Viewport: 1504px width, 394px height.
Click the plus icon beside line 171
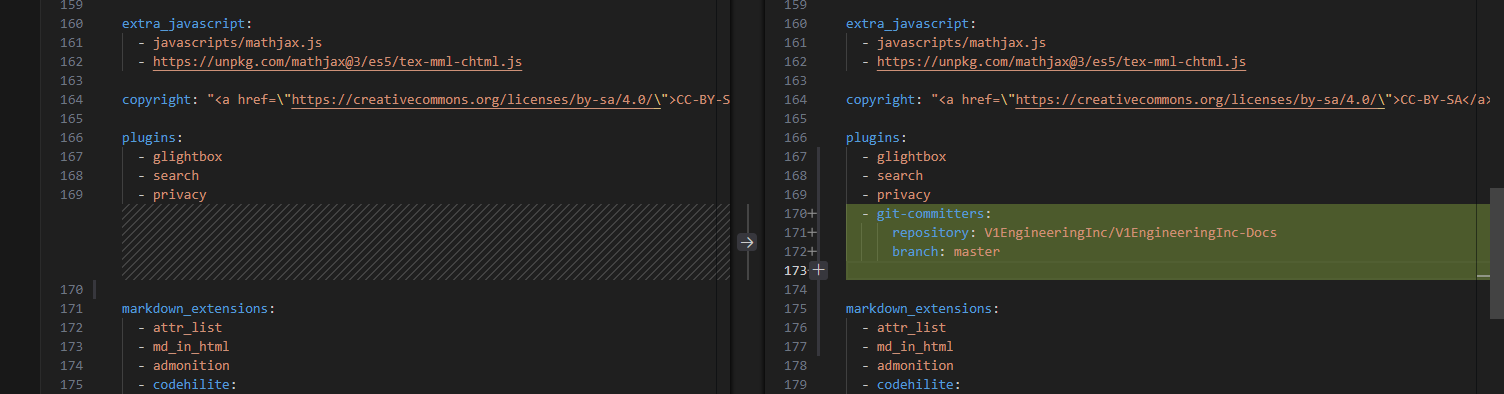tap(812, 232)
